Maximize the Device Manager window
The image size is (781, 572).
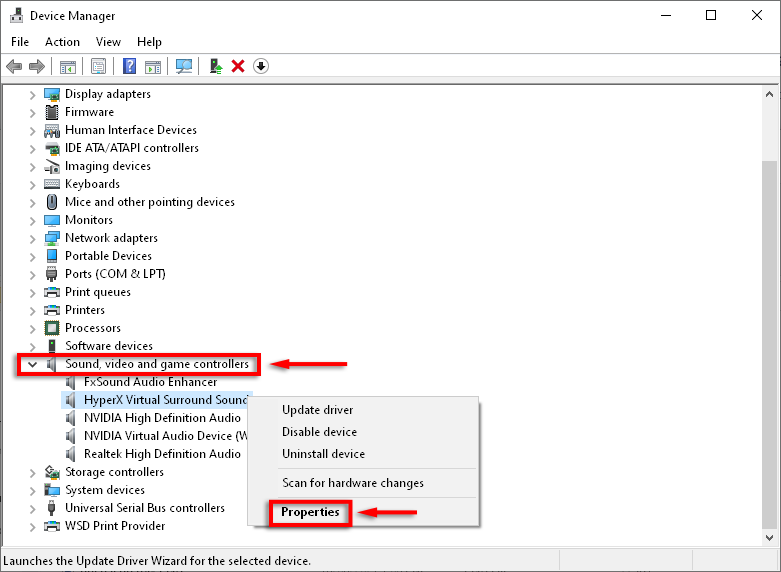[x=711, y=15]
